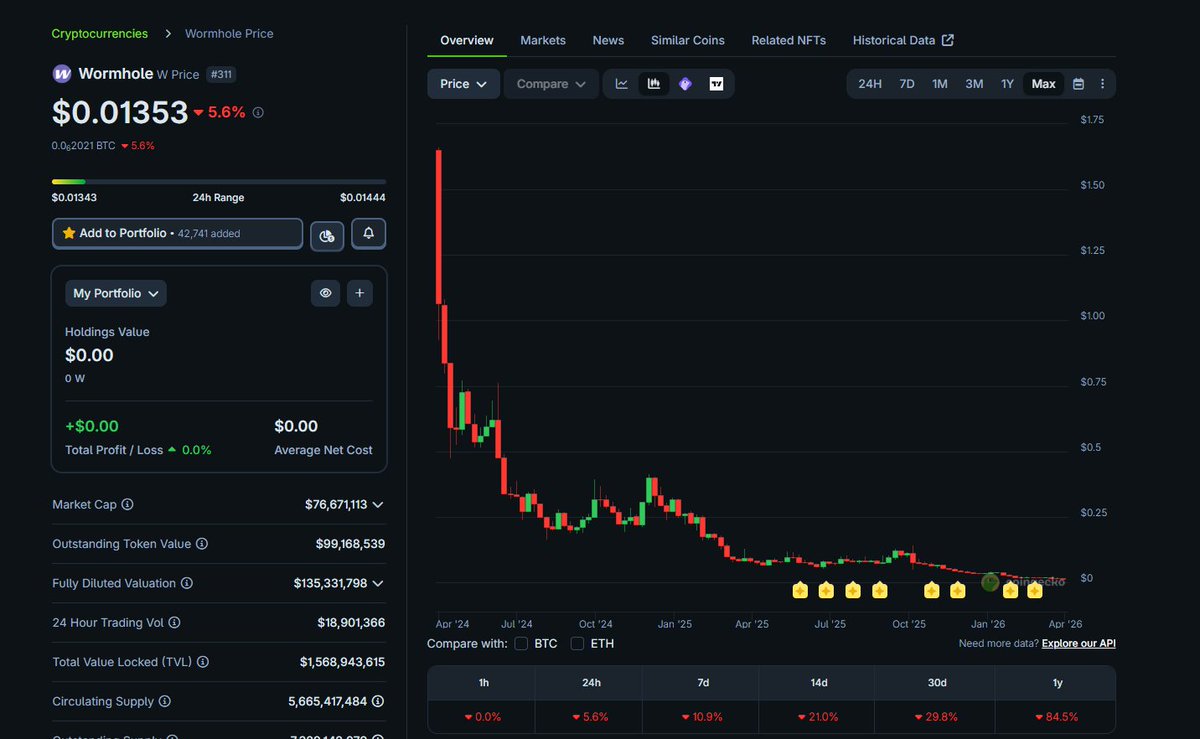This screenshot has width=1200, height=739.
Task: Click the Wormhole Price breadcrumb
Action: tap(229, 33)
